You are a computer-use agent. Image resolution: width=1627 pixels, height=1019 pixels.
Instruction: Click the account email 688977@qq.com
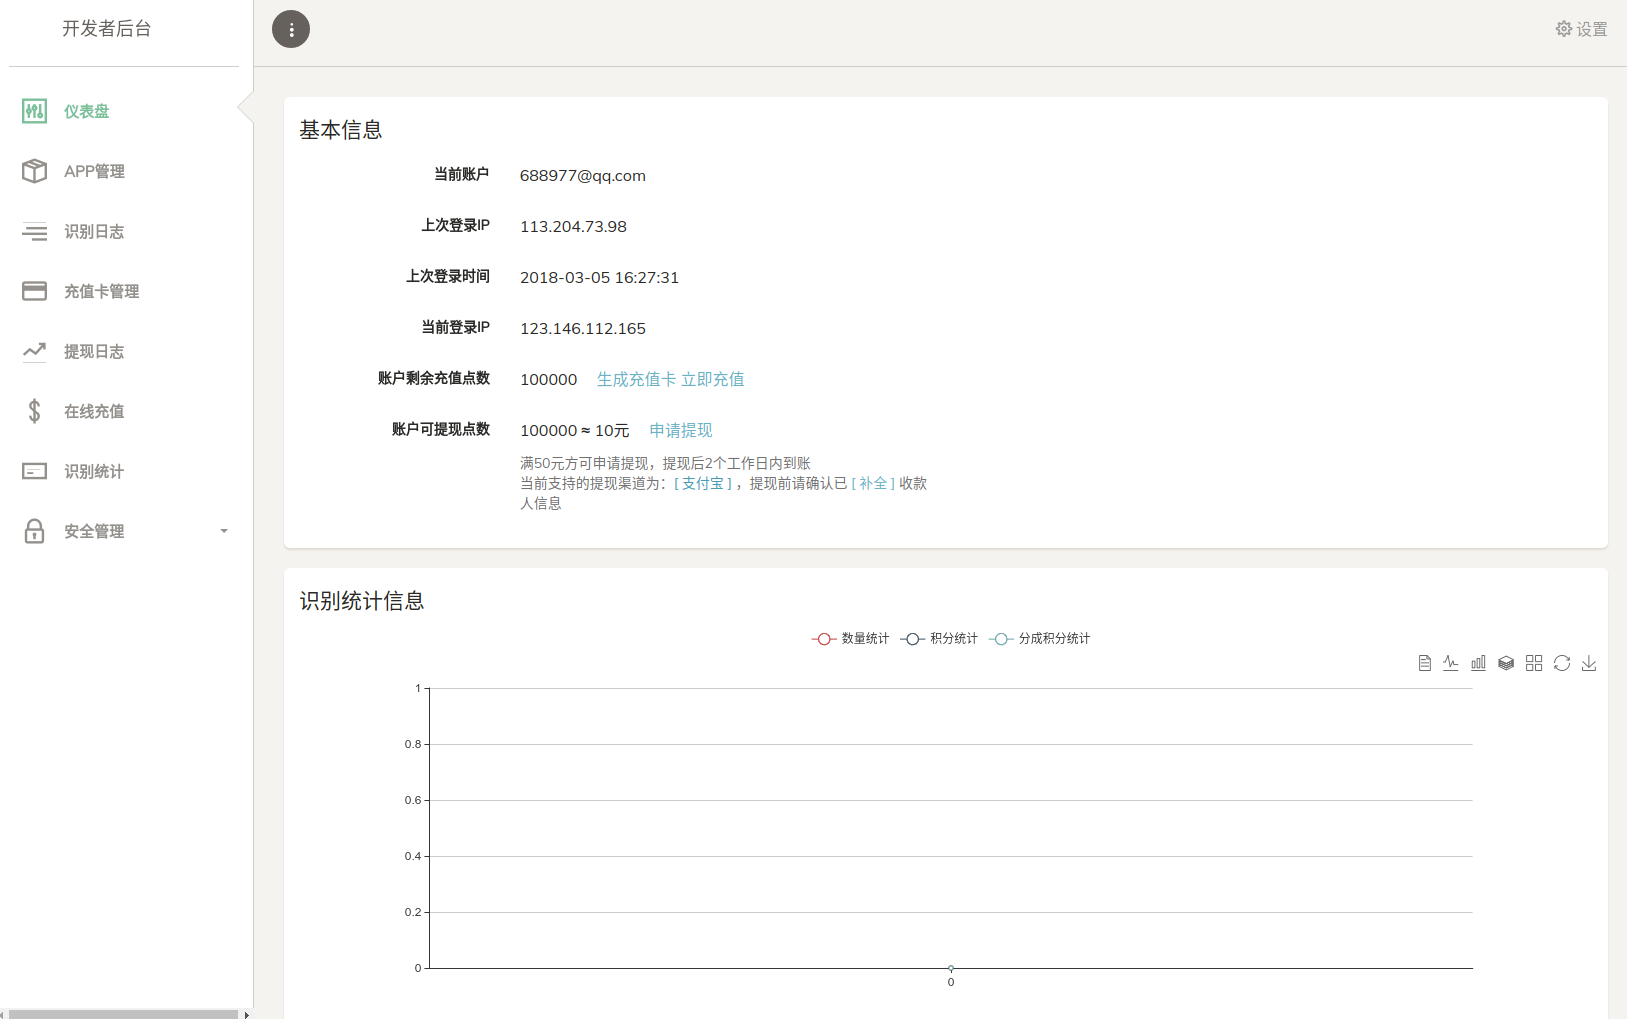(583, 176)
